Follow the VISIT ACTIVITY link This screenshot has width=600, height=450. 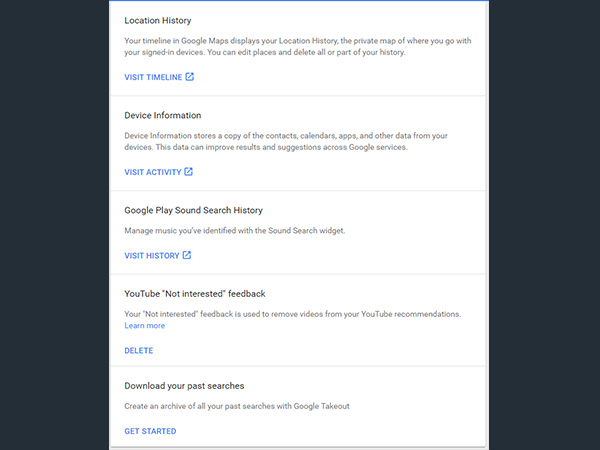pos(152,172)
